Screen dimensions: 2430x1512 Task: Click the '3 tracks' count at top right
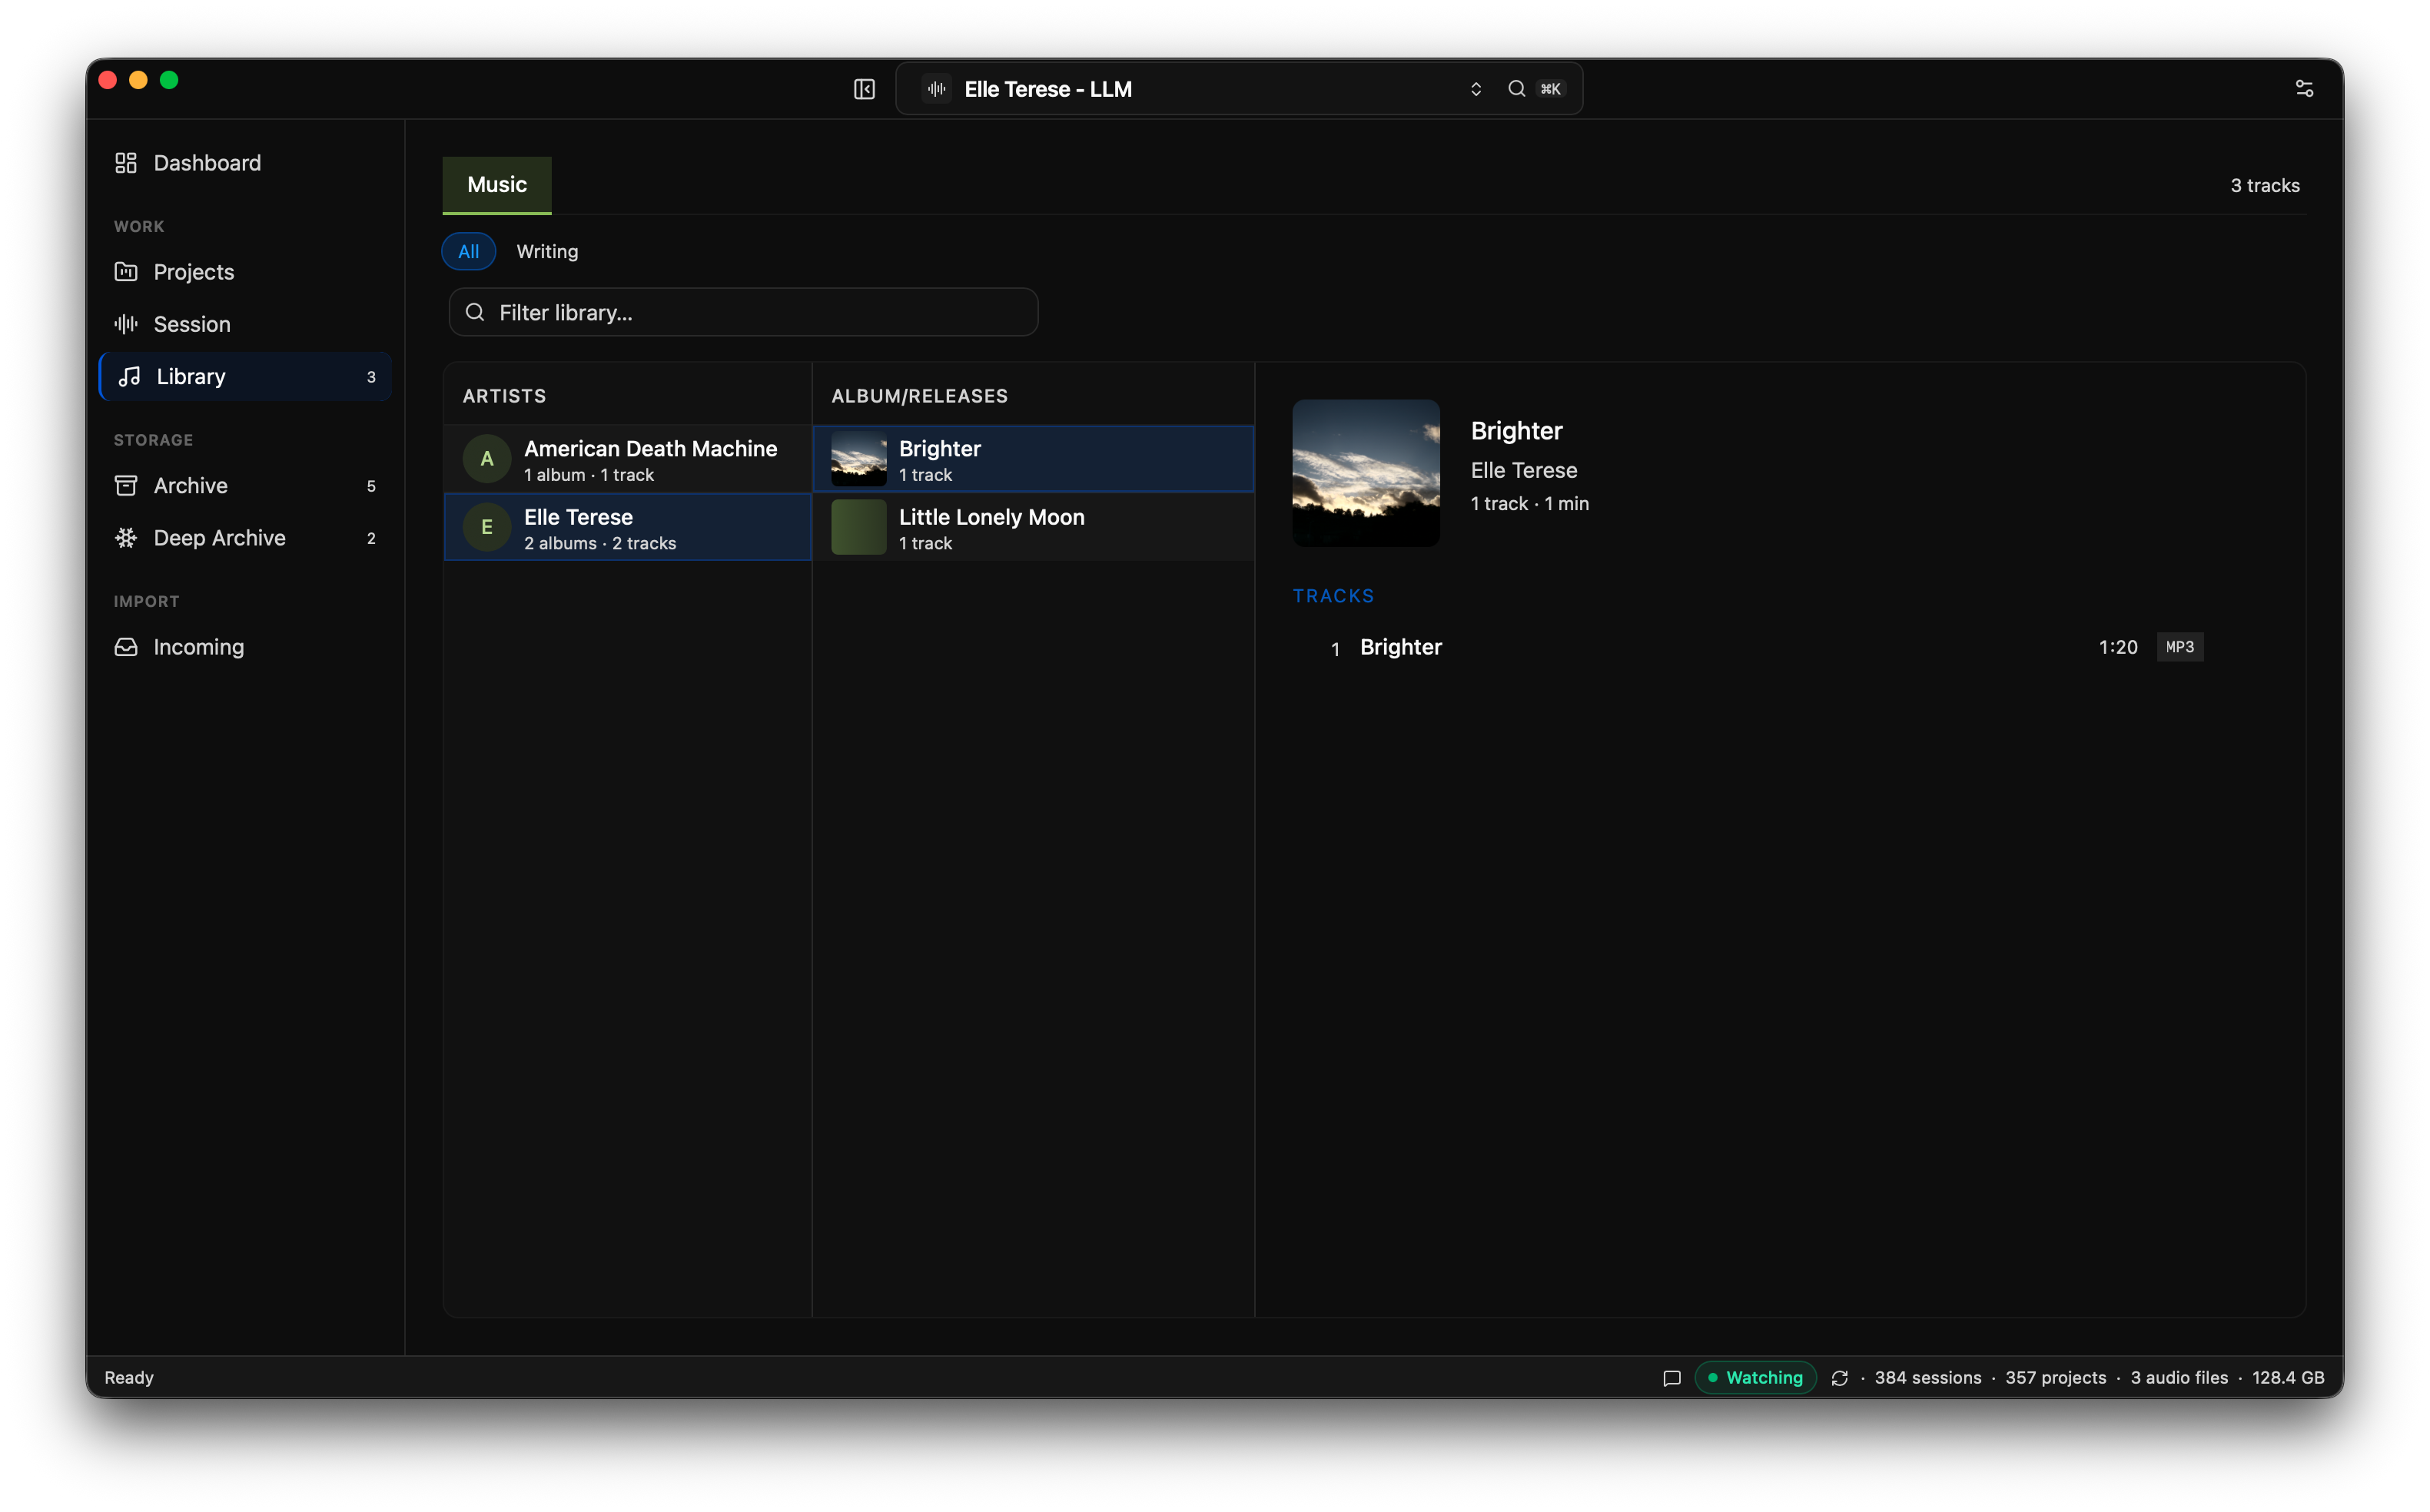2264,186
